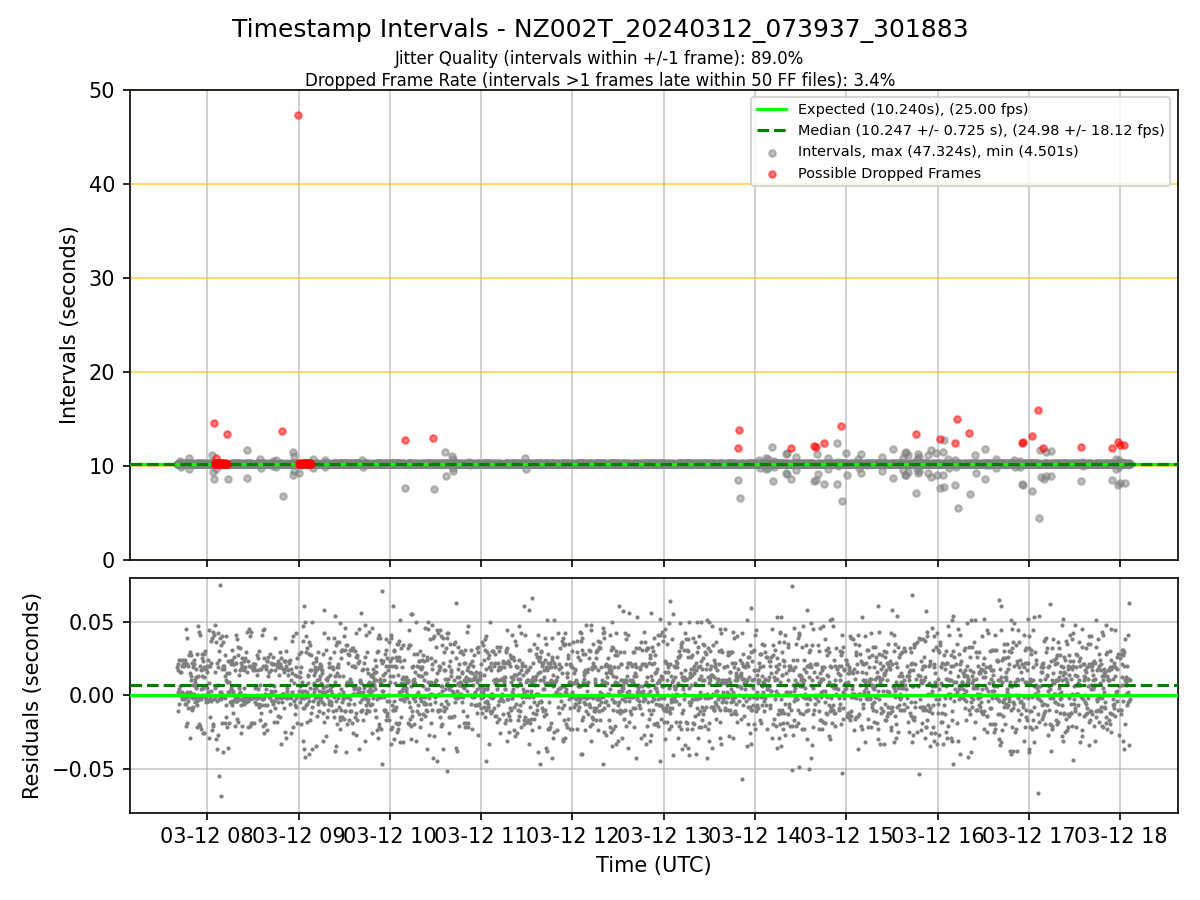Select the 'Dropped Frame Rate' 3.4% subtitle line
The image size is (1200, 900).
click(600, 79)
